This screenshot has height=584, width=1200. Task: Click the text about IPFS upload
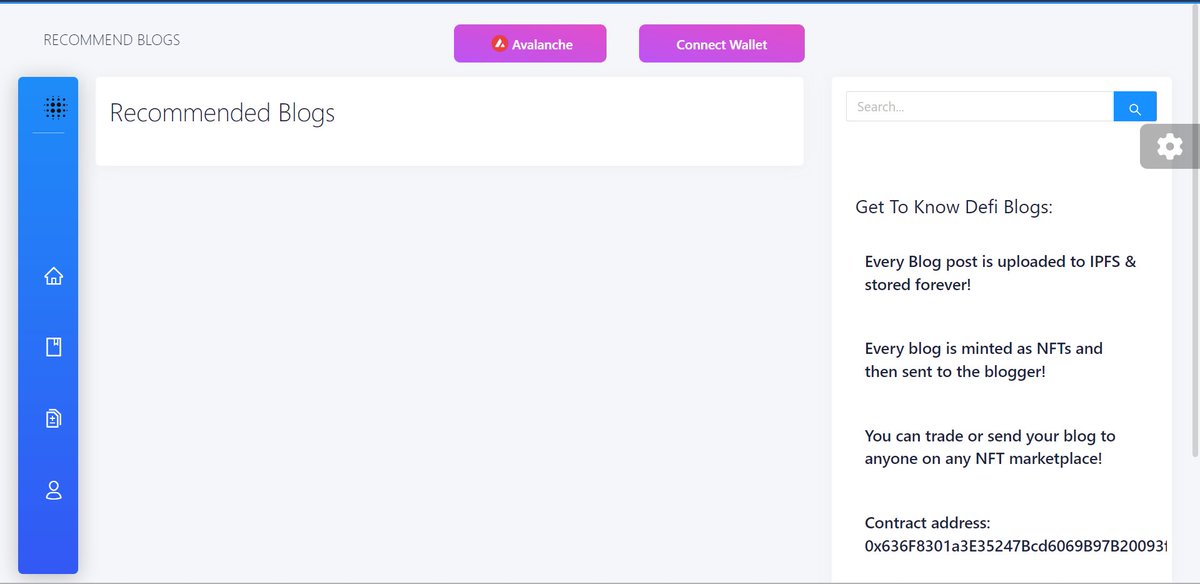pos(1000,273)
